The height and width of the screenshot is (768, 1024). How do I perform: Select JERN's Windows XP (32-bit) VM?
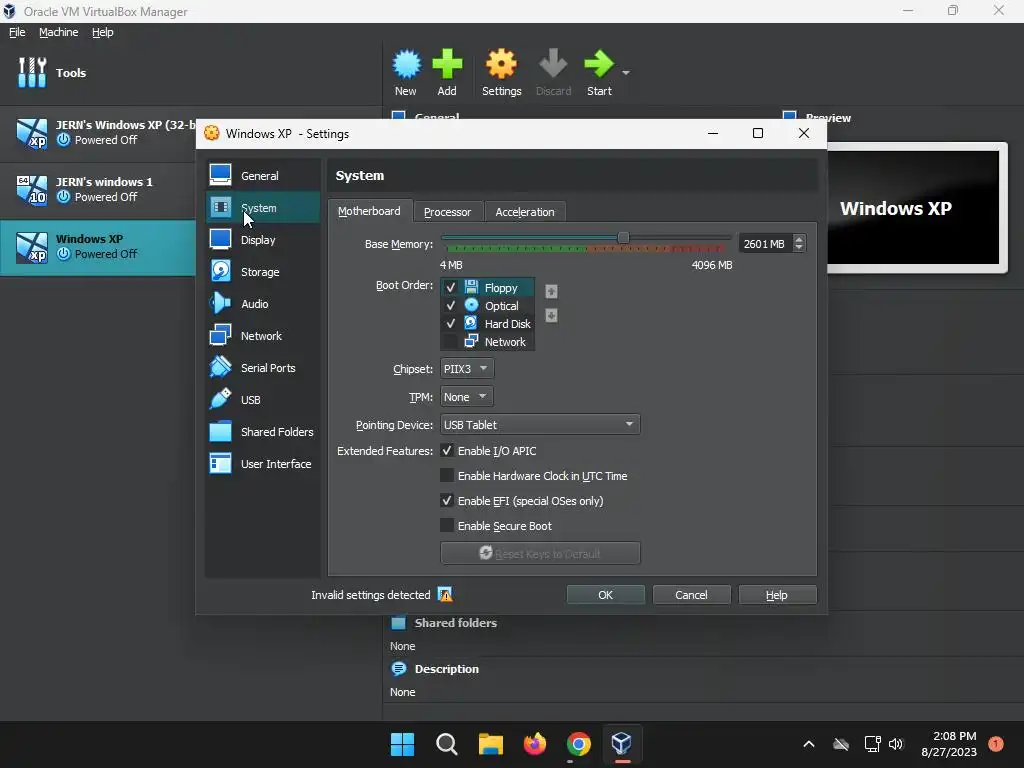click(98, 133)
